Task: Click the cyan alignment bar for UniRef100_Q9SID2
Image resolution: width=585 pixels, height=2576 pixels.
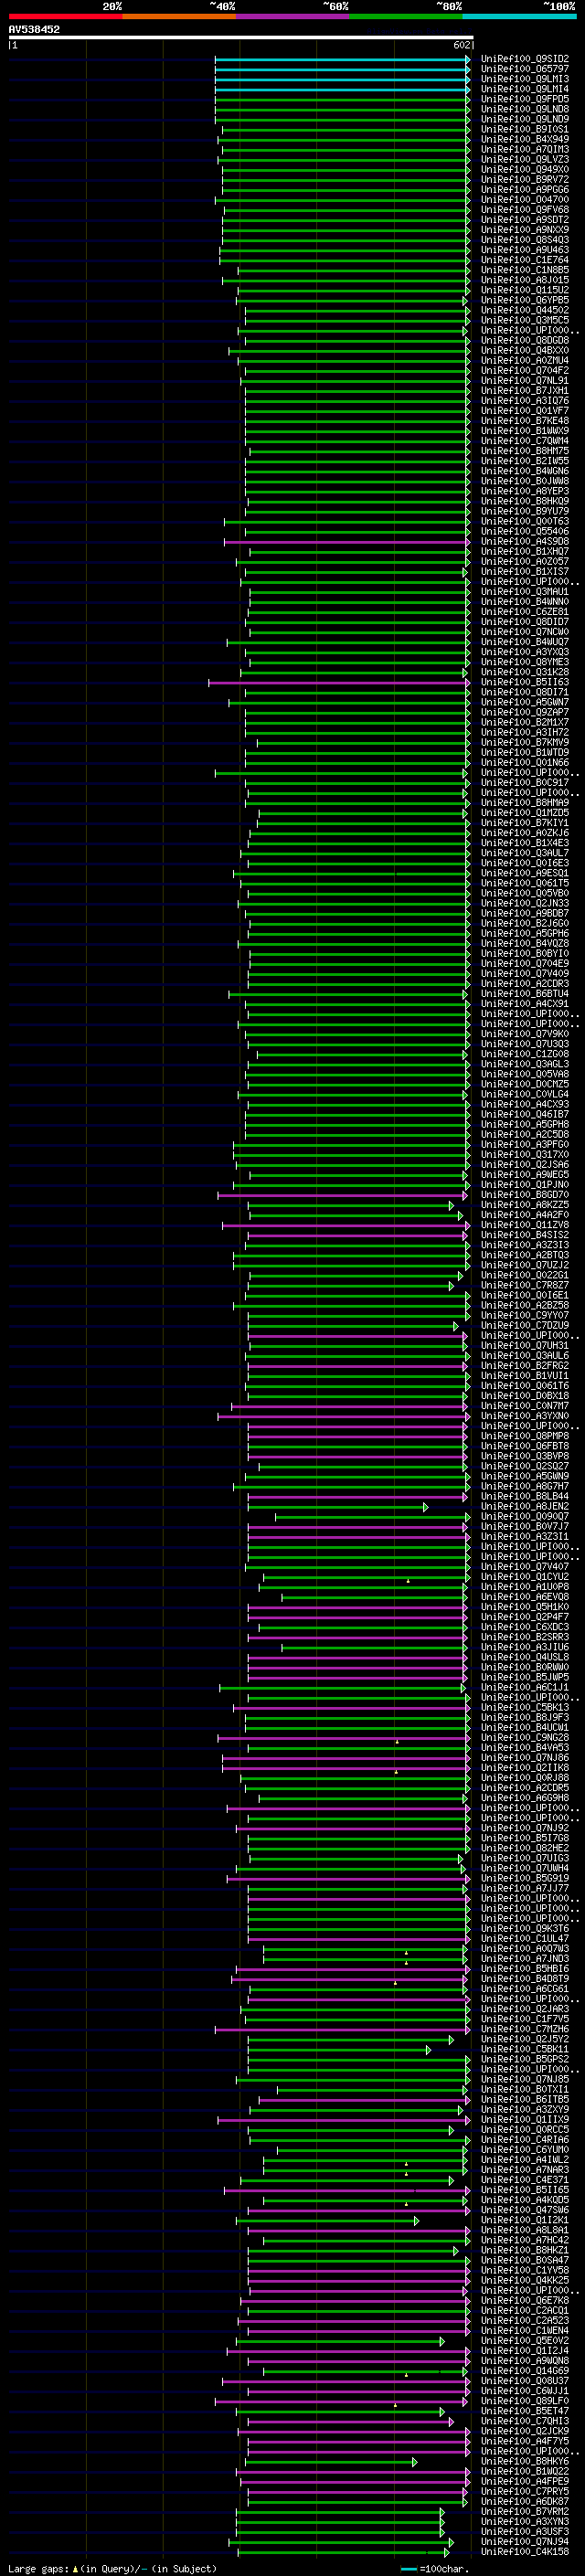Action: pos(342,59)
